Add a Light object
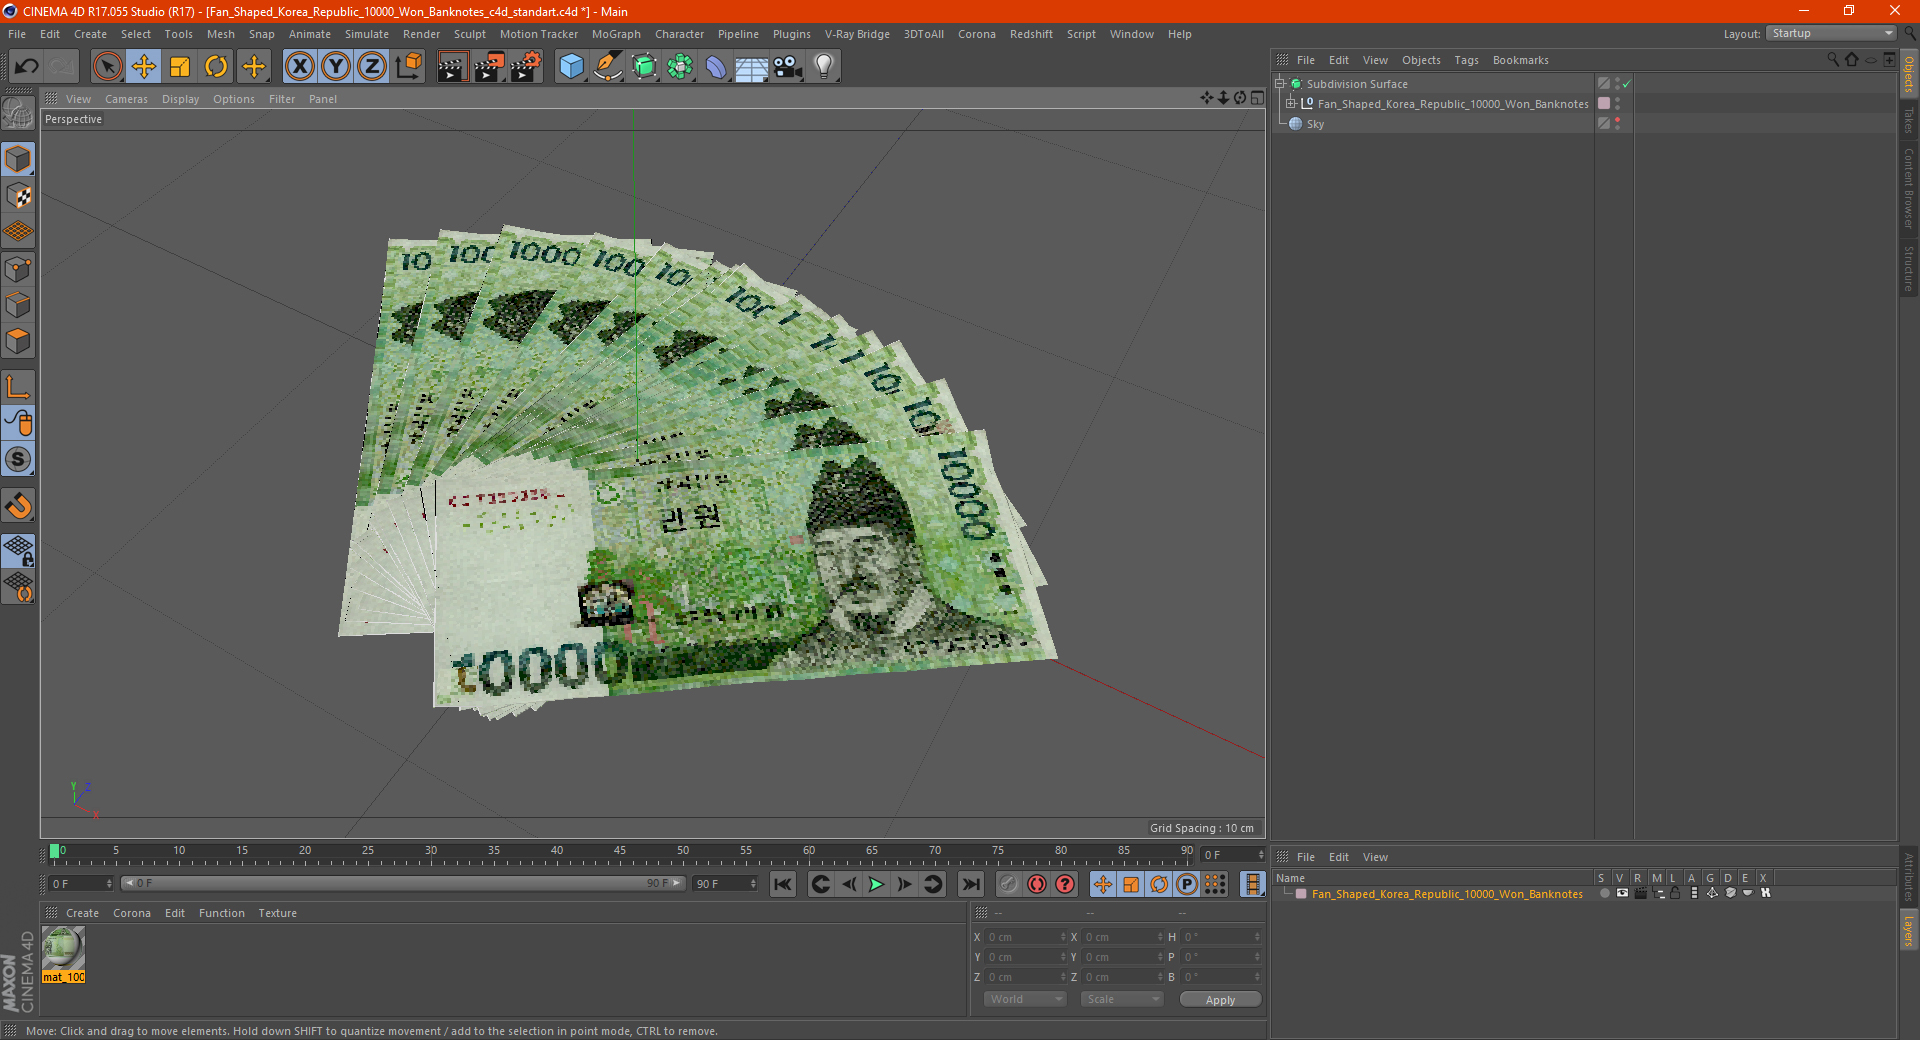 (824, 66)
